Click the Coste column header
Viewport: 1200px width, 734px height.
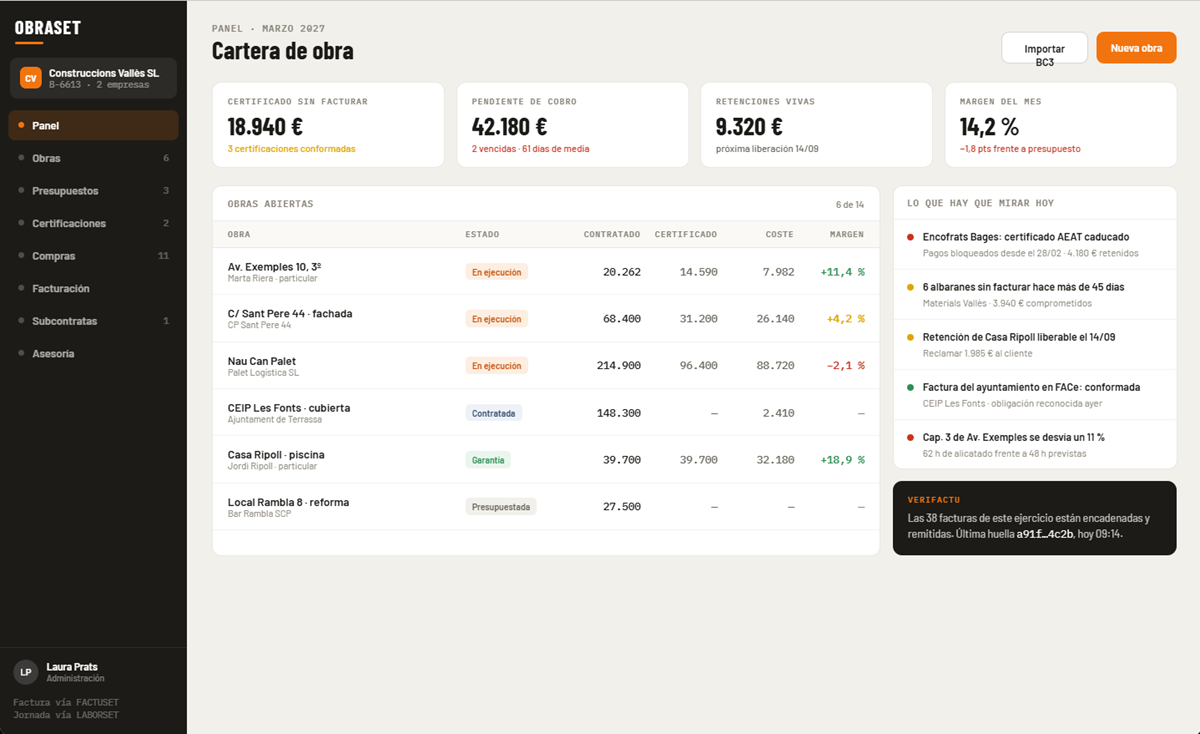point(780,235)
